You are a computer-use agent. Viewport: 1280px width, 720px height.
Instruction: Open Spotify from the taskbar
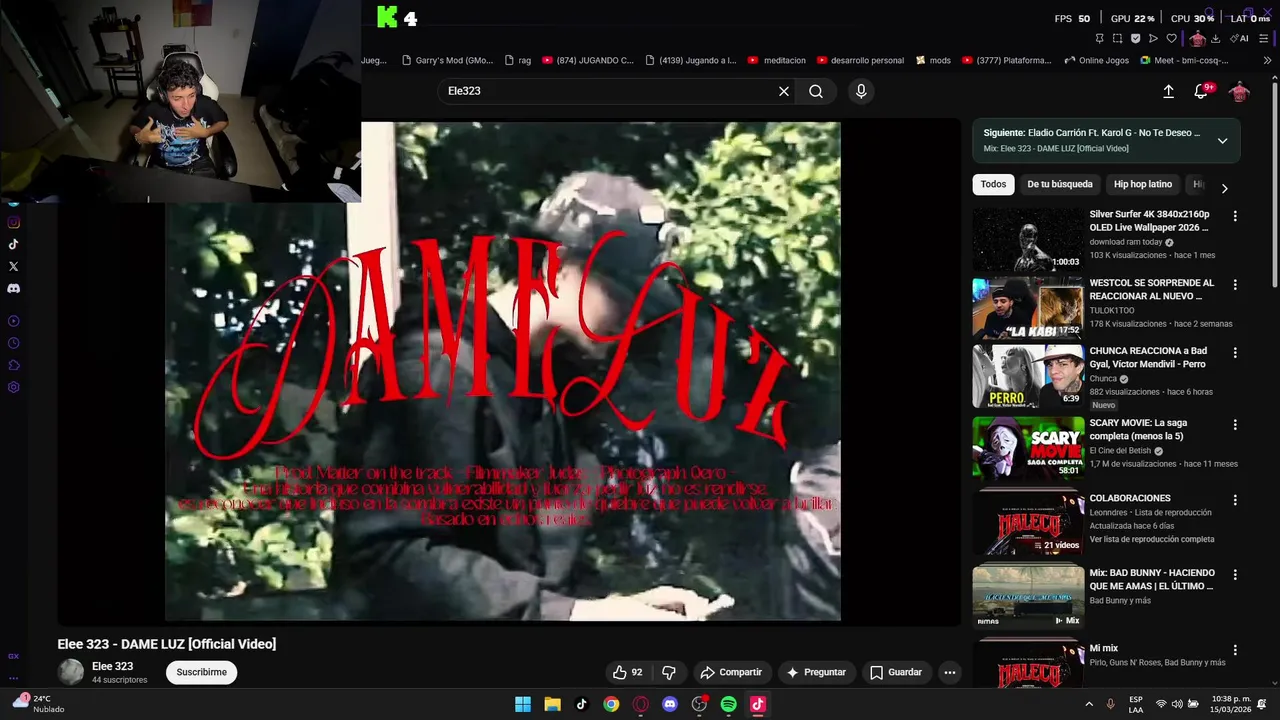[728, 704]
